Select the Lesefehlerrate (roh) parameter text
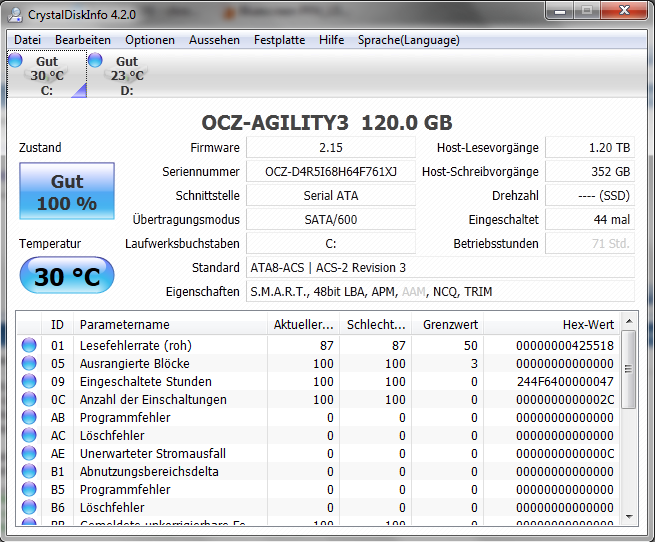The width and height of the screenshot is (655, 542). click(x=136, y=346)
